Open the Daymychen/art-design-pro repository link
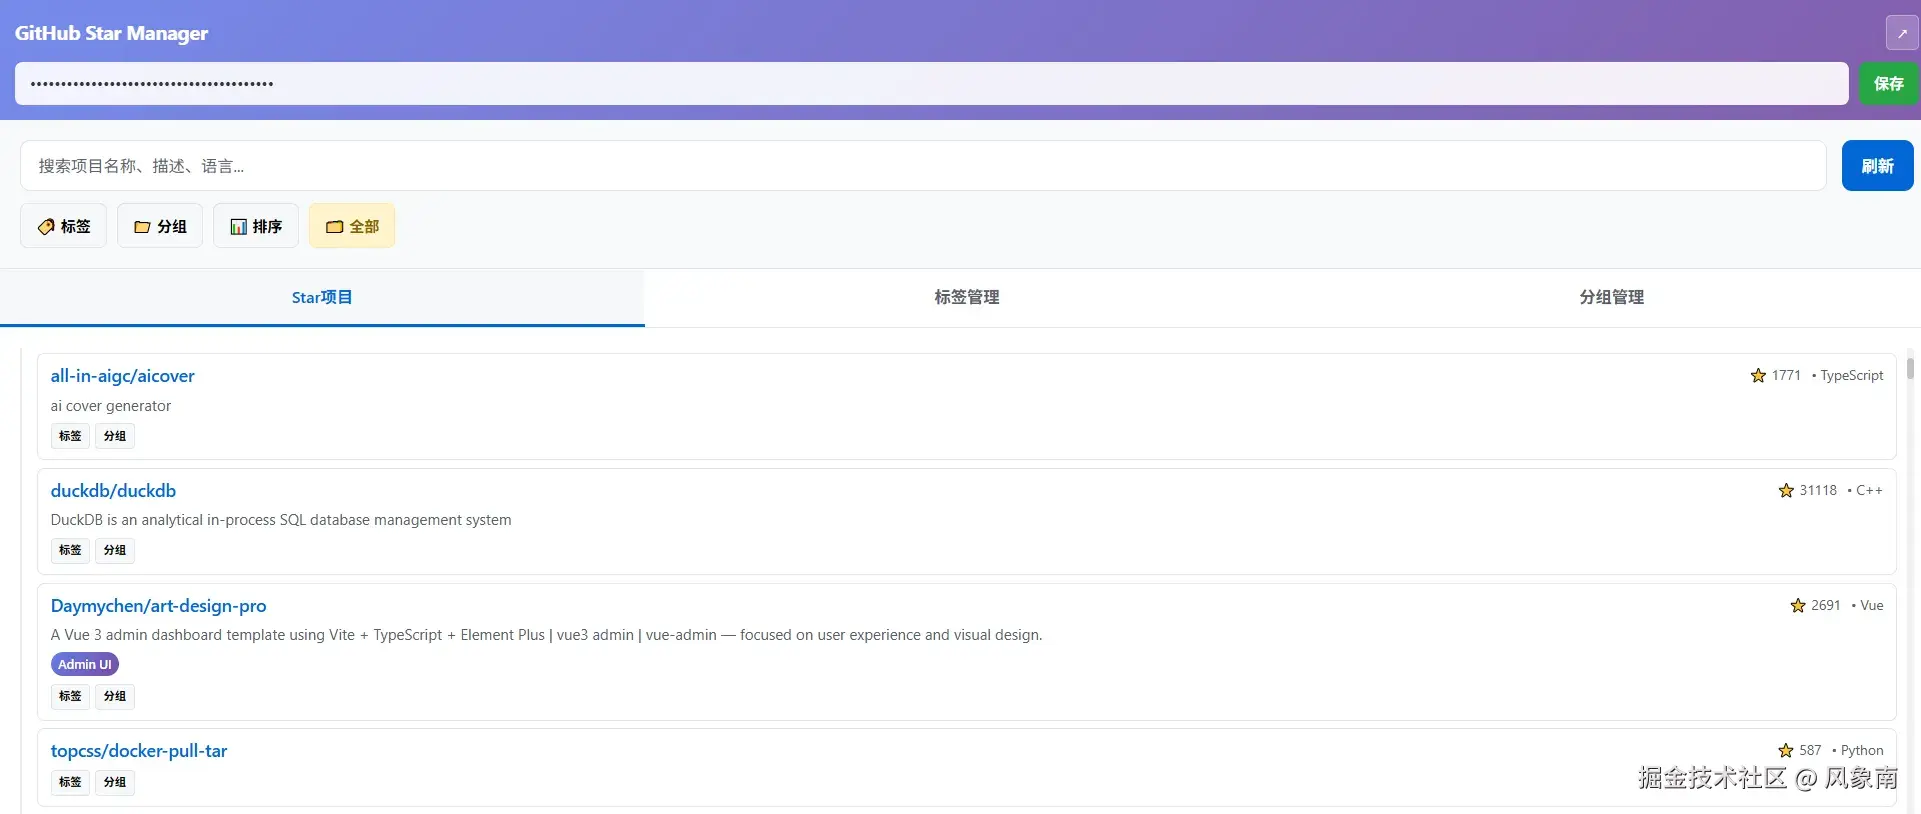1921x814 pixels. pos(159,606)
